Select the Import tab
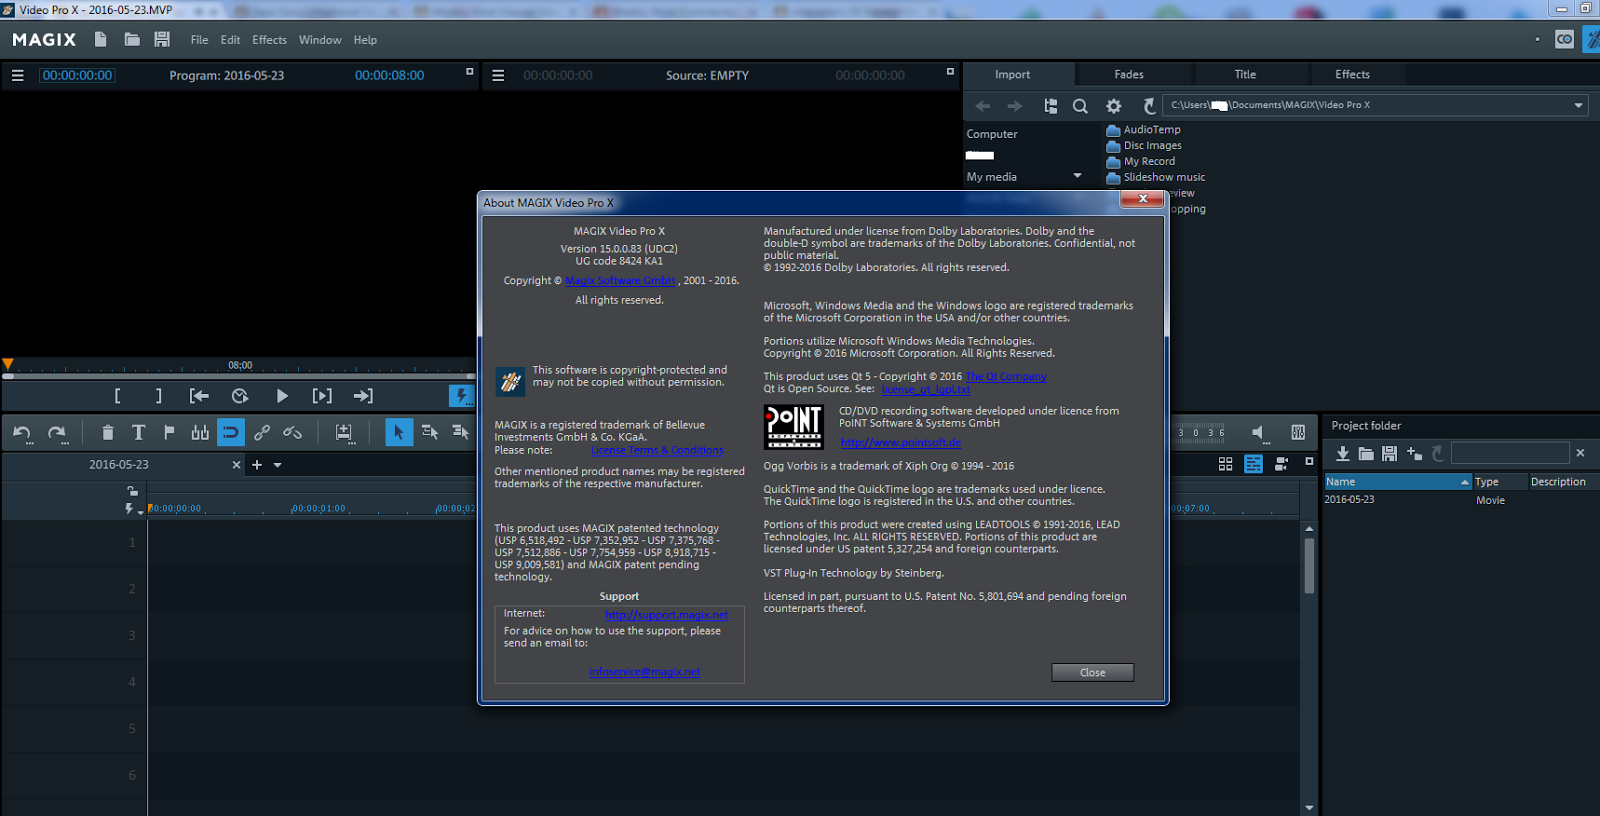 click(x=1012, y=75)
